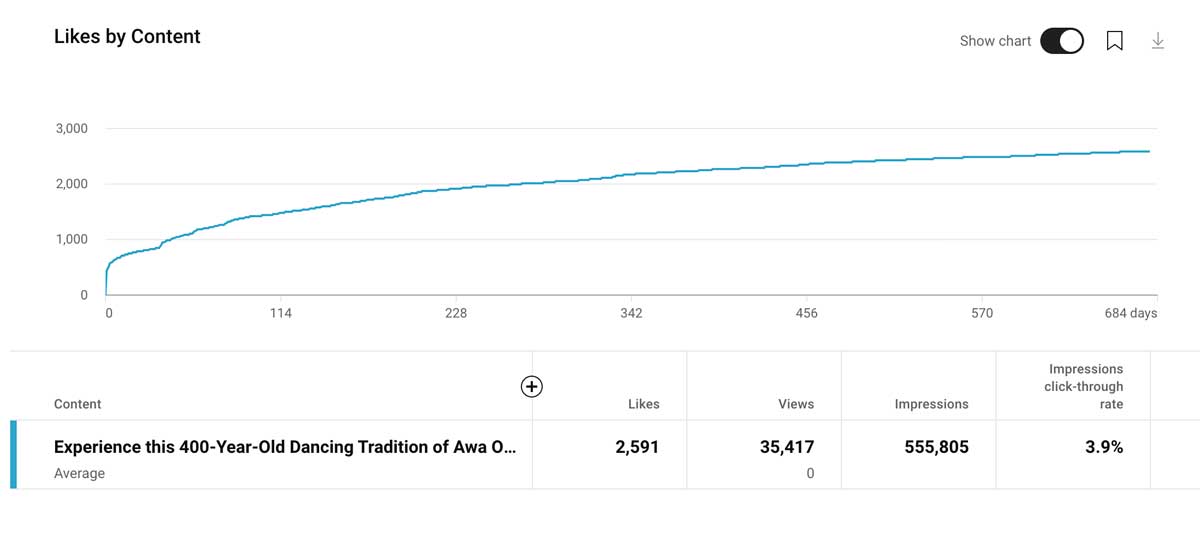The width and height of the screenshot is (1200, 560).
Task: Click the Likes by Content heading
Action: click(127, 37)
